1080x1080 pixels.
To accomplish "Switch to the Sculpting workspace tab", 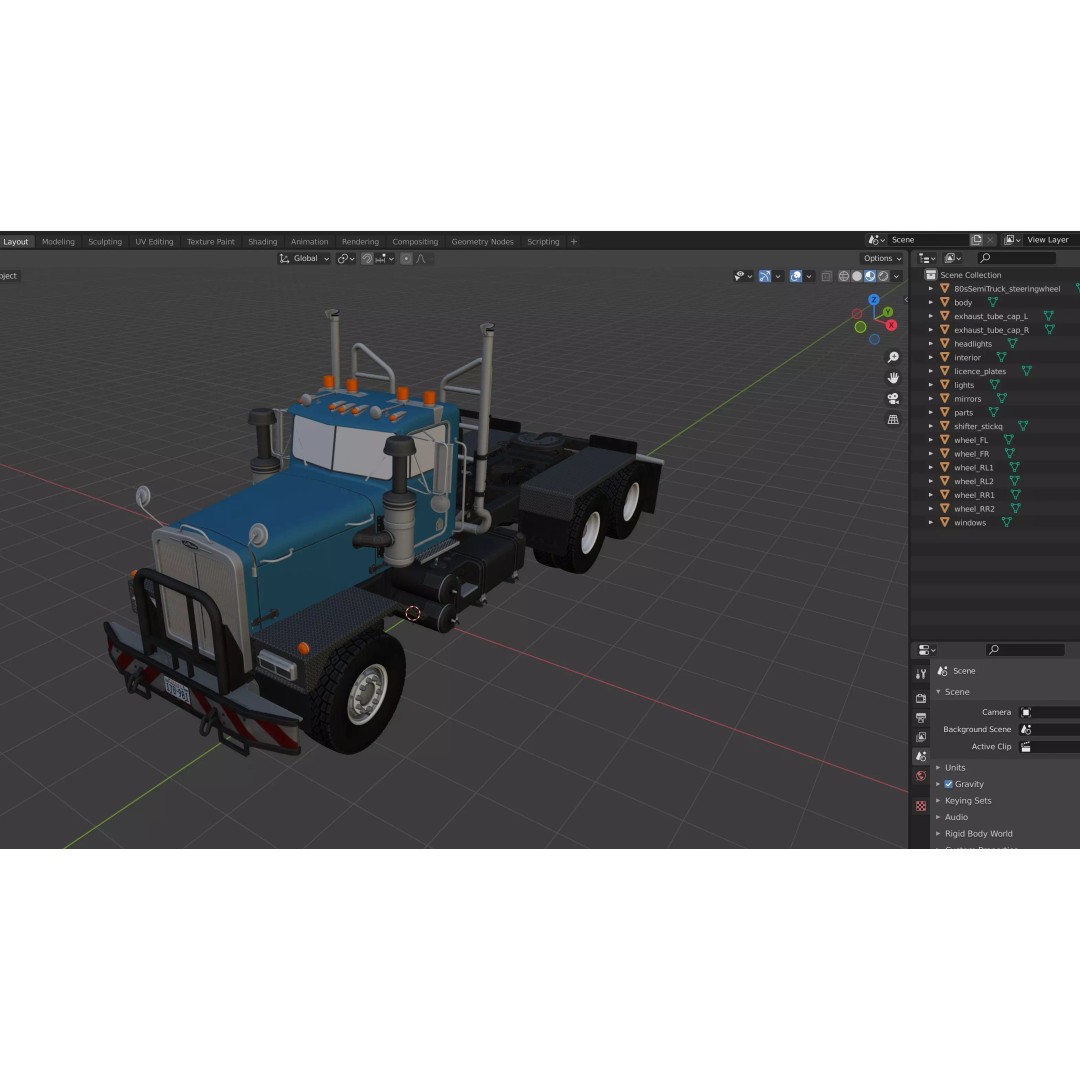I will (x=105, y=242).
